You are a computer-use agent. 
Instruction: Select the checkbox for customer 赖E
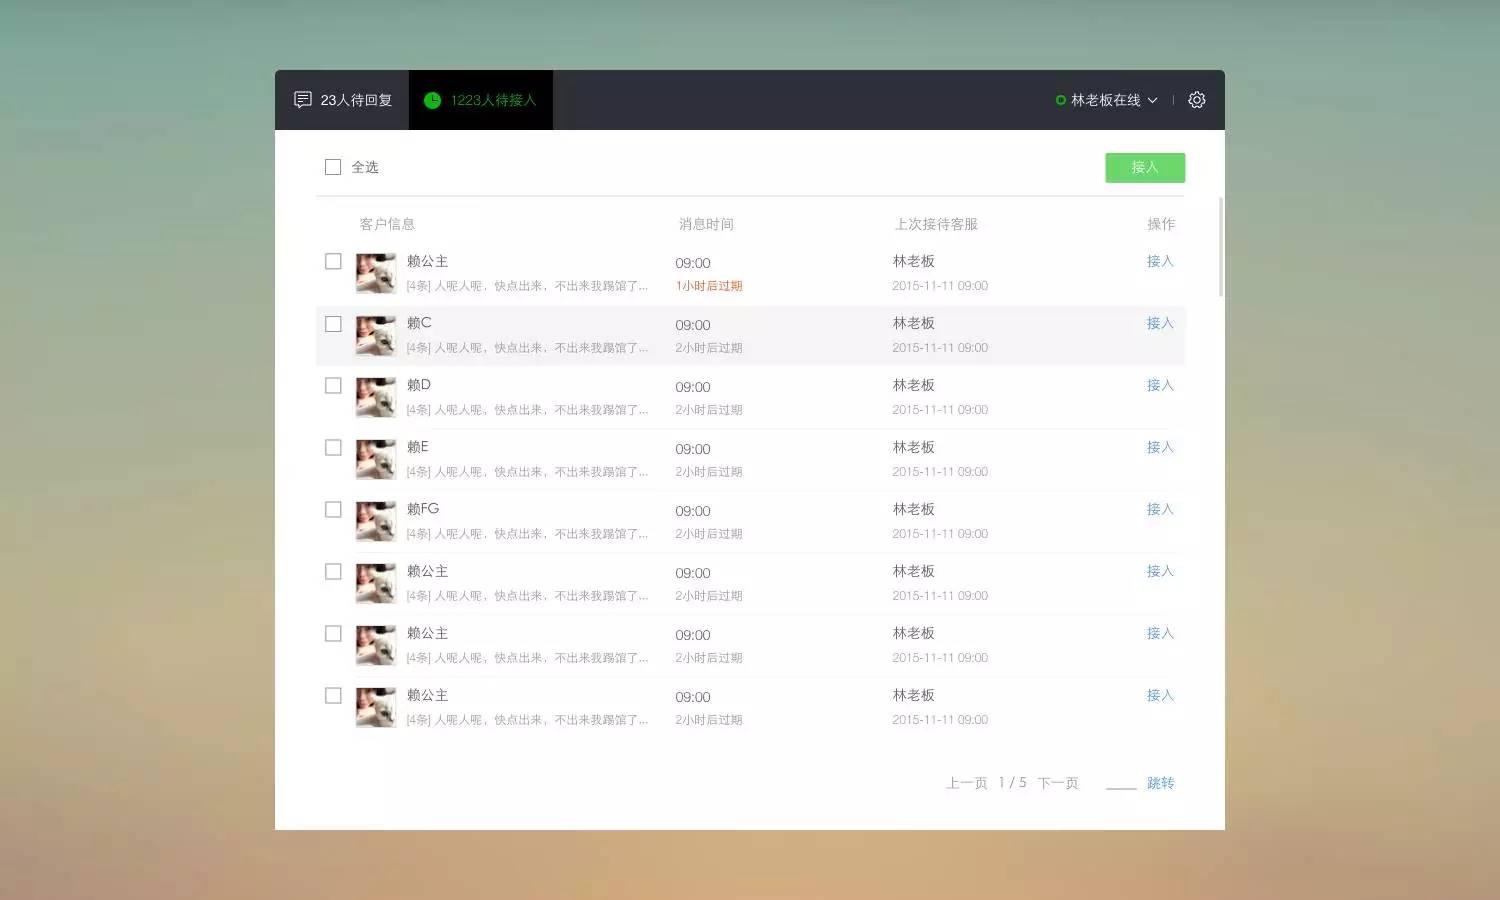coord(333,448)
